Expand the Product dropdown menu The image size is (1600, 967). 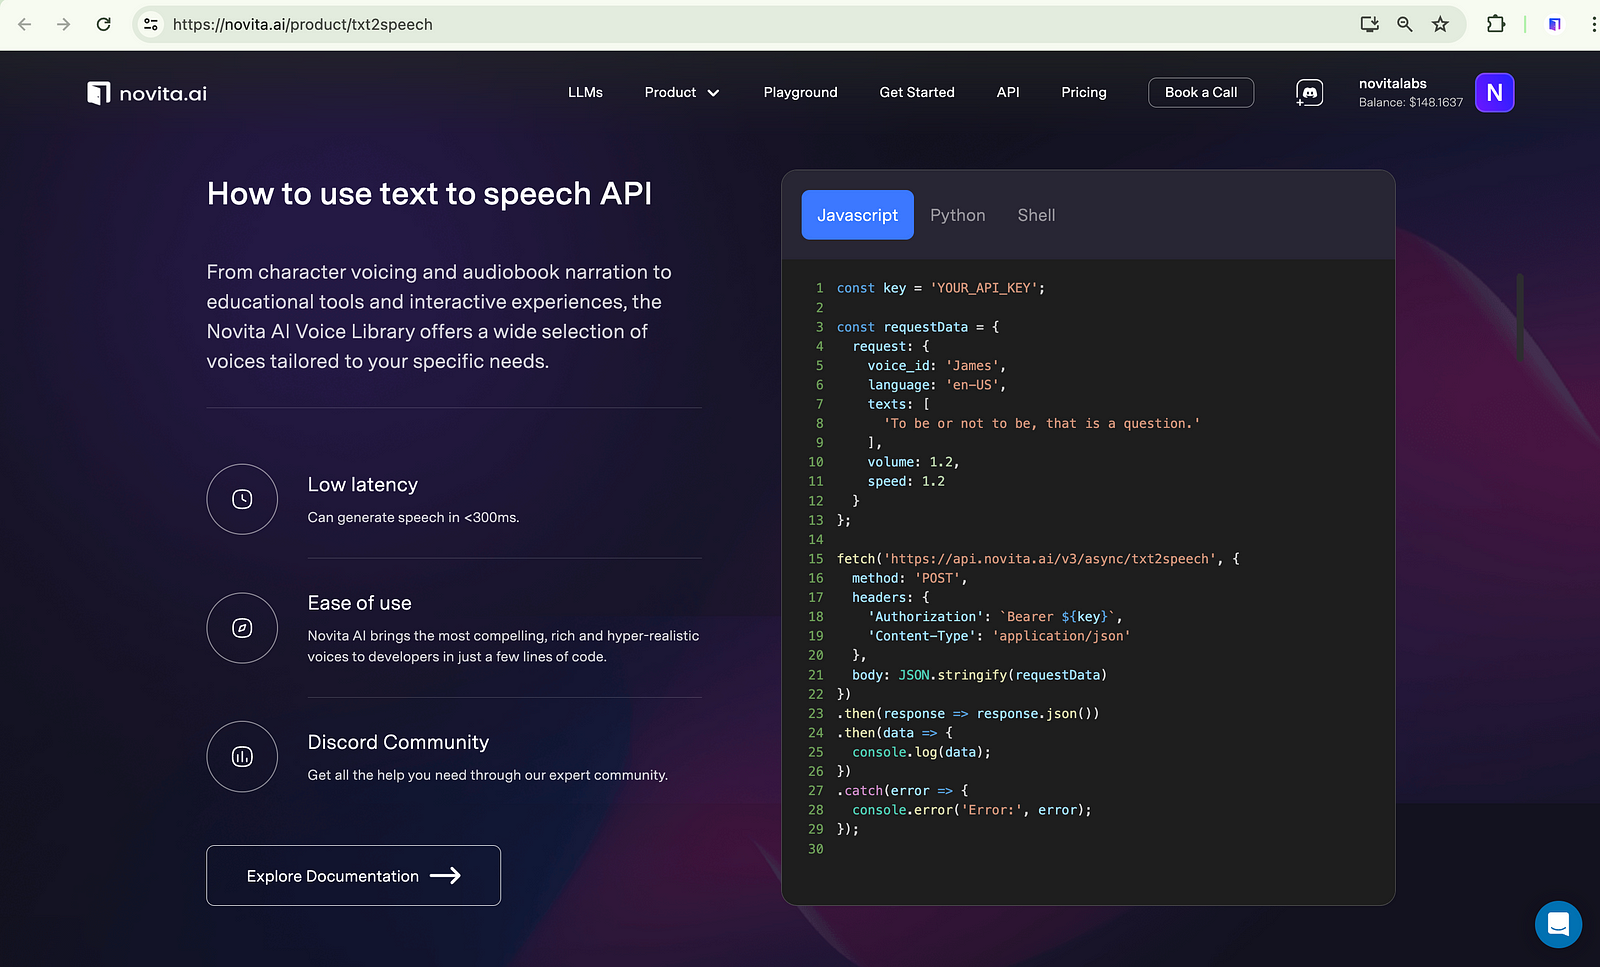coord(682,92)
